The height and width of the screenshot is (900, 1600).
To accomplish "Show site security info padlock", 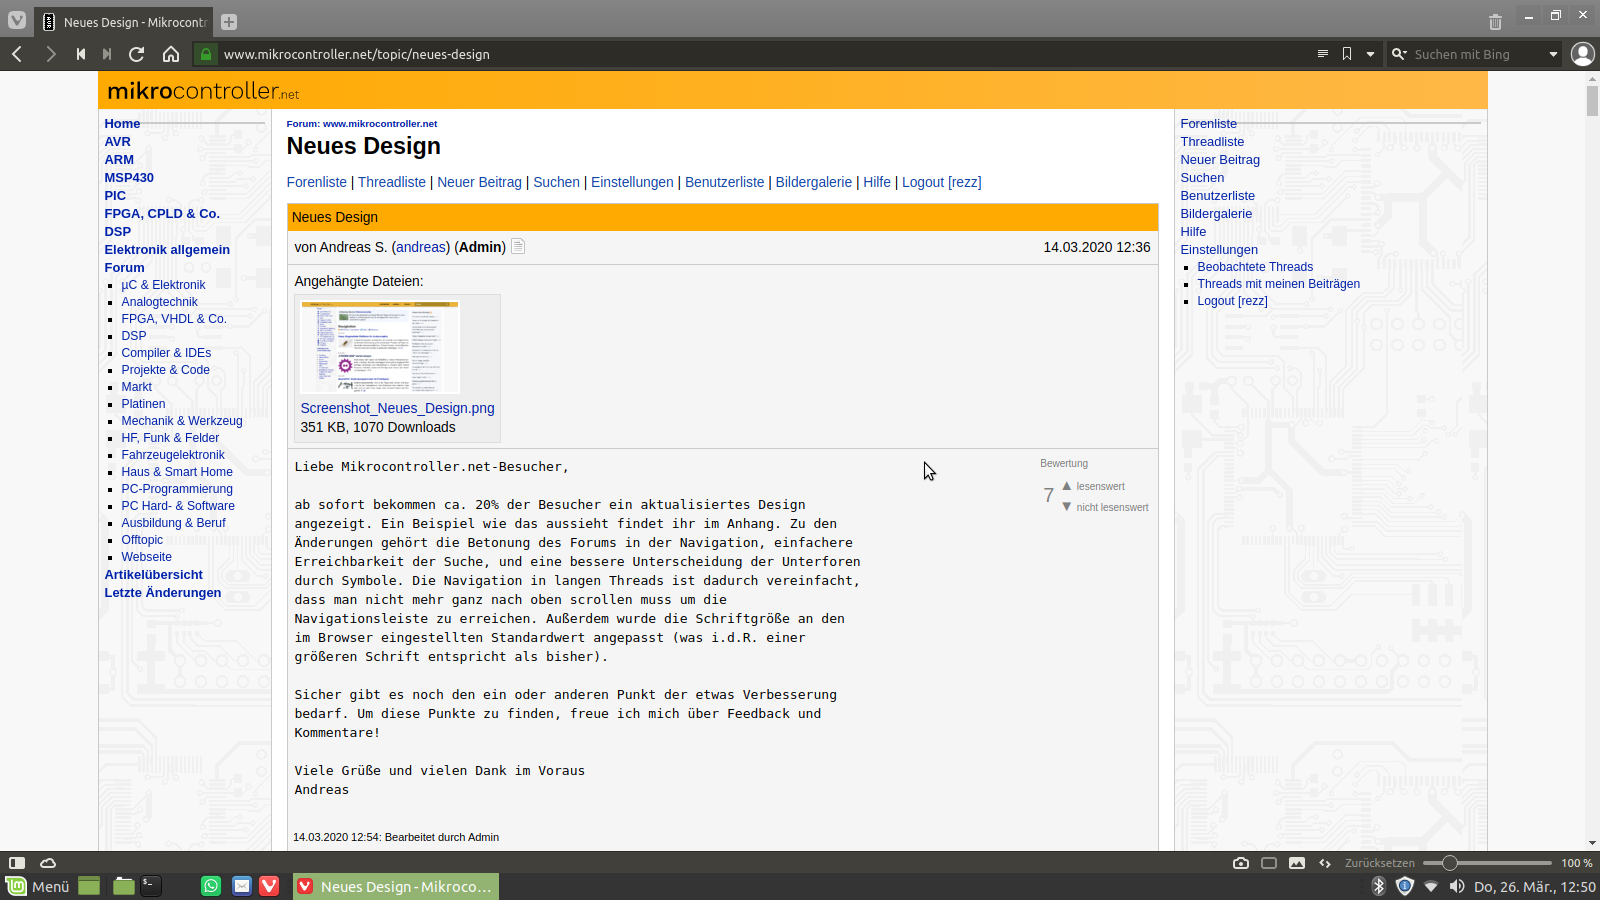I will pos(206,54).
